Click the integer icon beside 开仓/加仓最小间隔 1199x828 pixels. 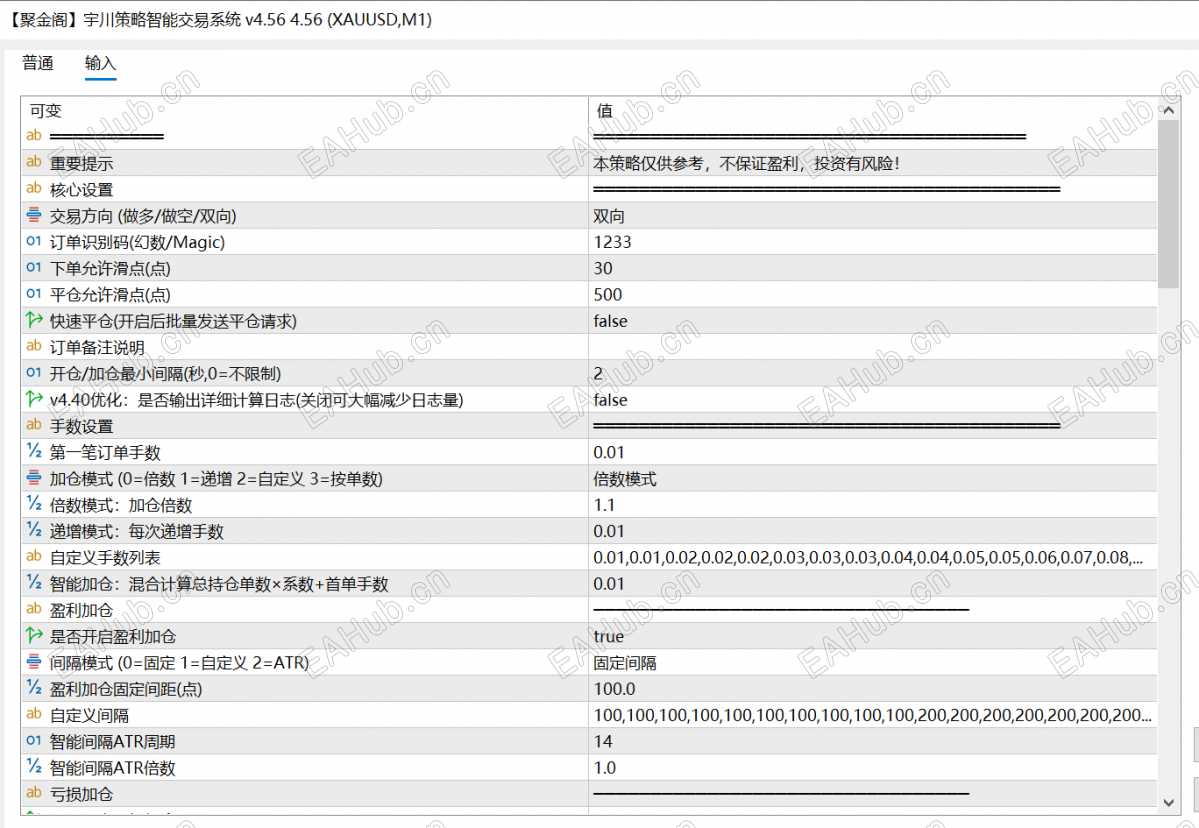pyautogui.click(x=34, y=372)
